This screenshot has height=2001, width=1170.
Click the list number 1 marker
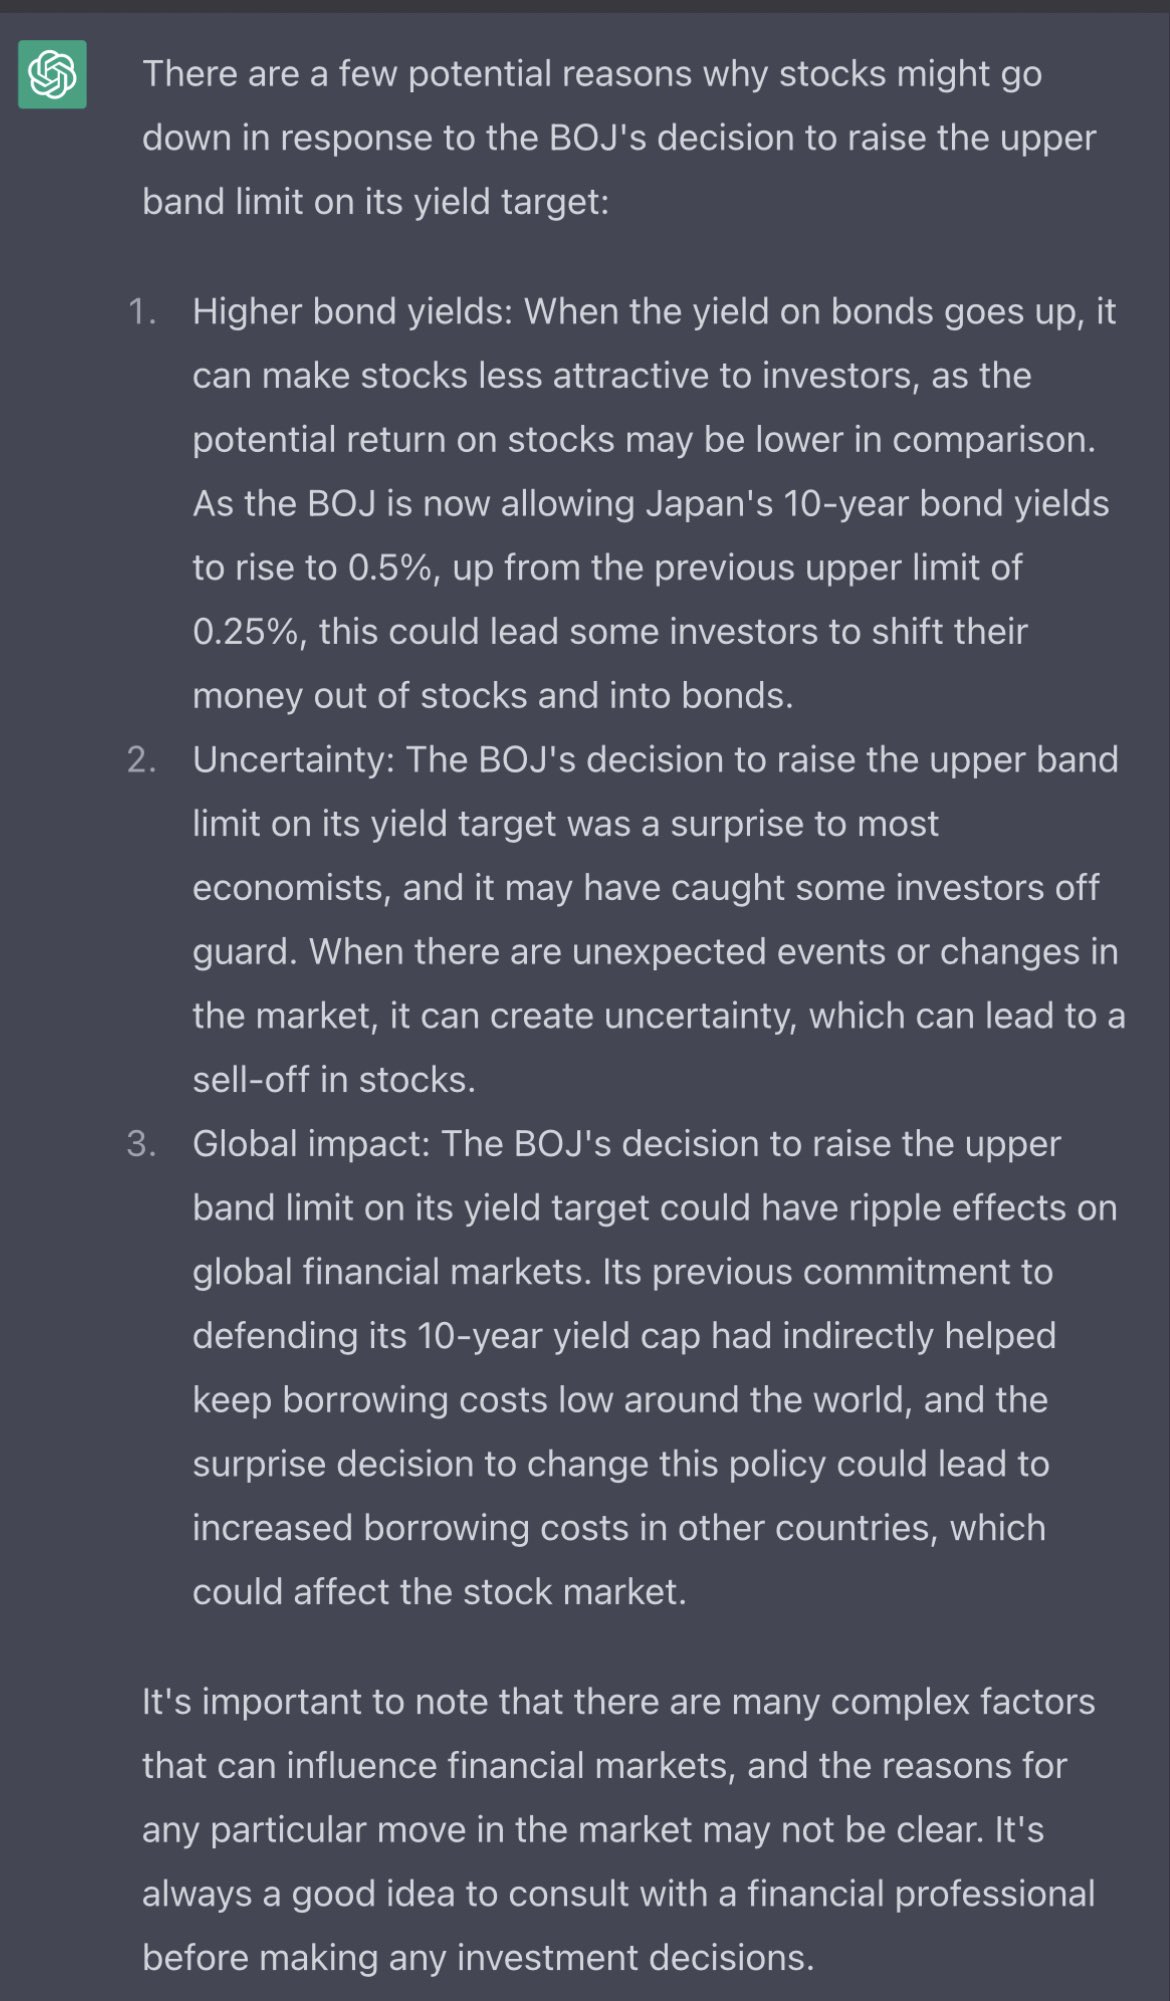pyautogui.click(x=142, y=312)
